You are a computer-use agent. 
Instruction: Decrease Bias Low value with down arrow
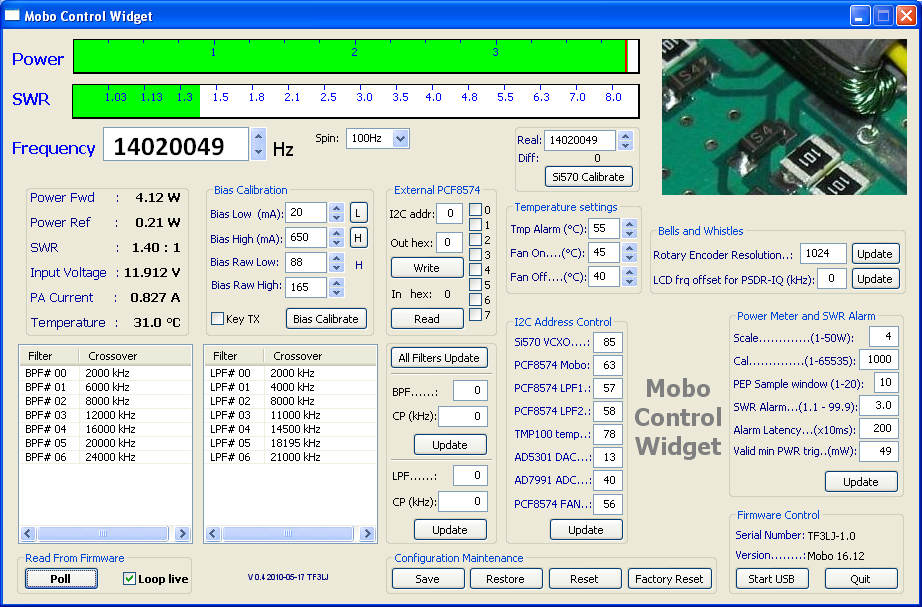pyautogui.click(x=336, y=218)
